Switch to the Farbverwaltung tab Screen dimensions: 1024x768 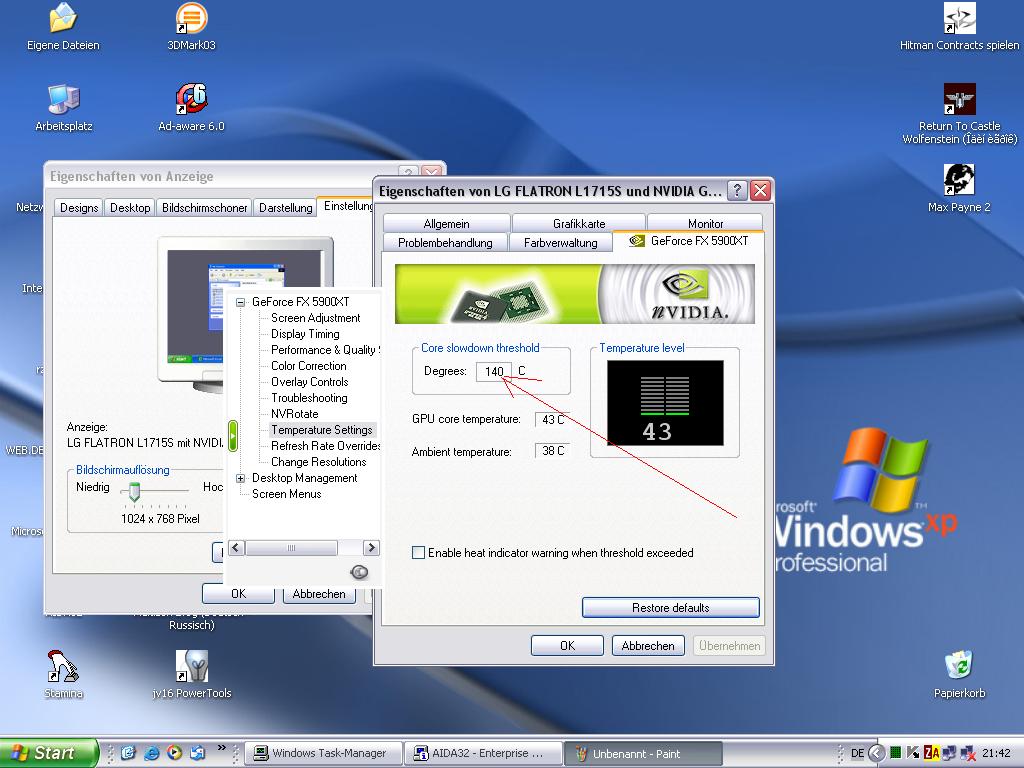tap(561, 242)
